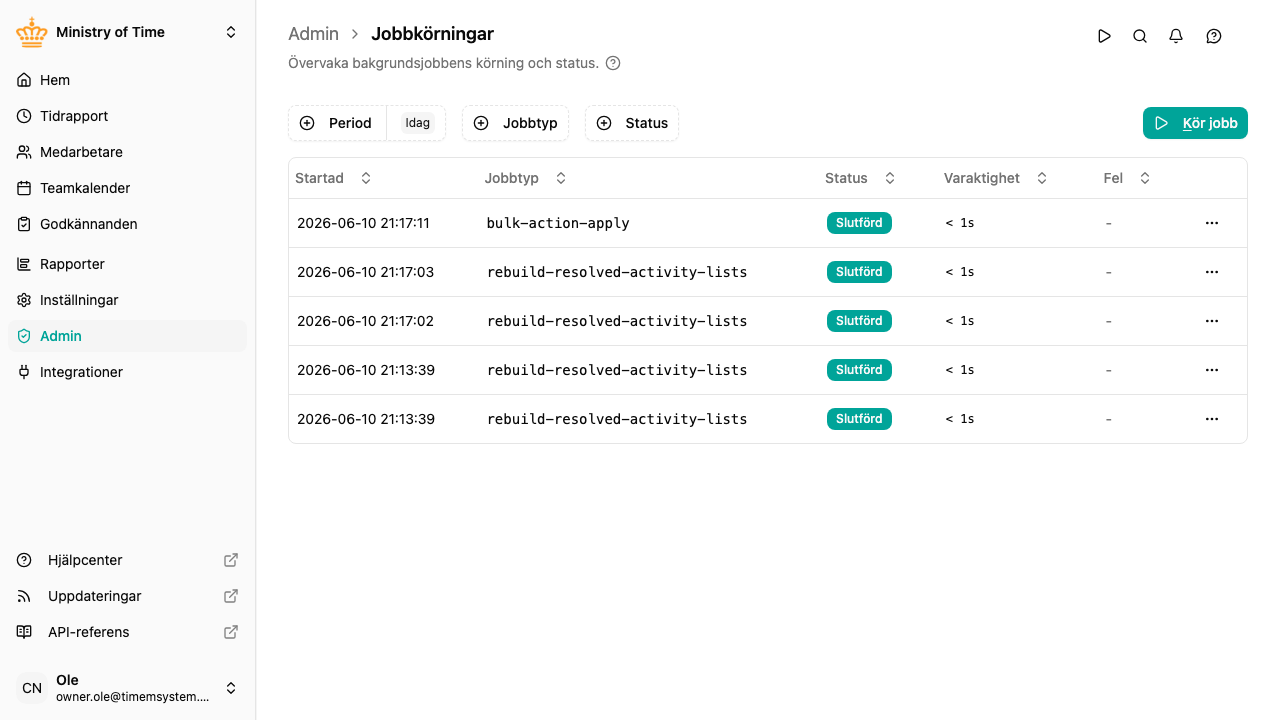Sort by Status column header

click(x=860, y=178)
